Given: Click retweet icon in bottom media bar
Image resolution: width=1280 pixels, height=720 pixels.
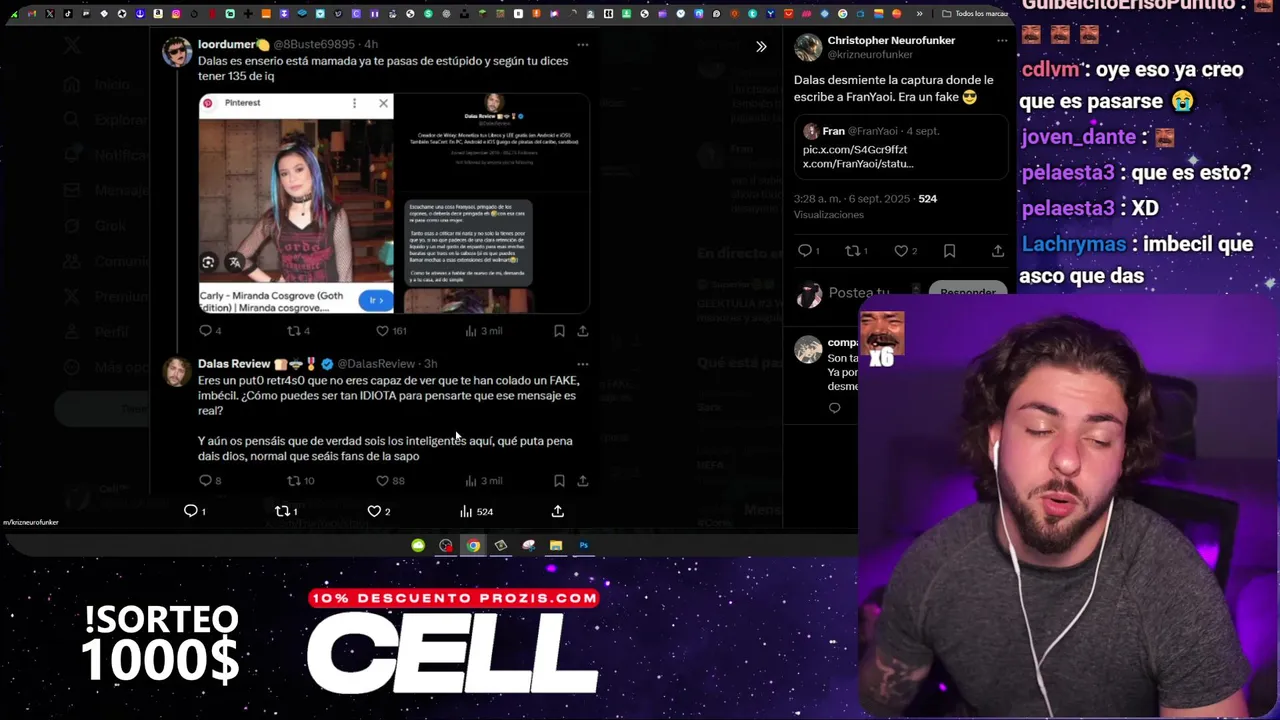Looking at the screenshot, I should (x=283, y=511).
